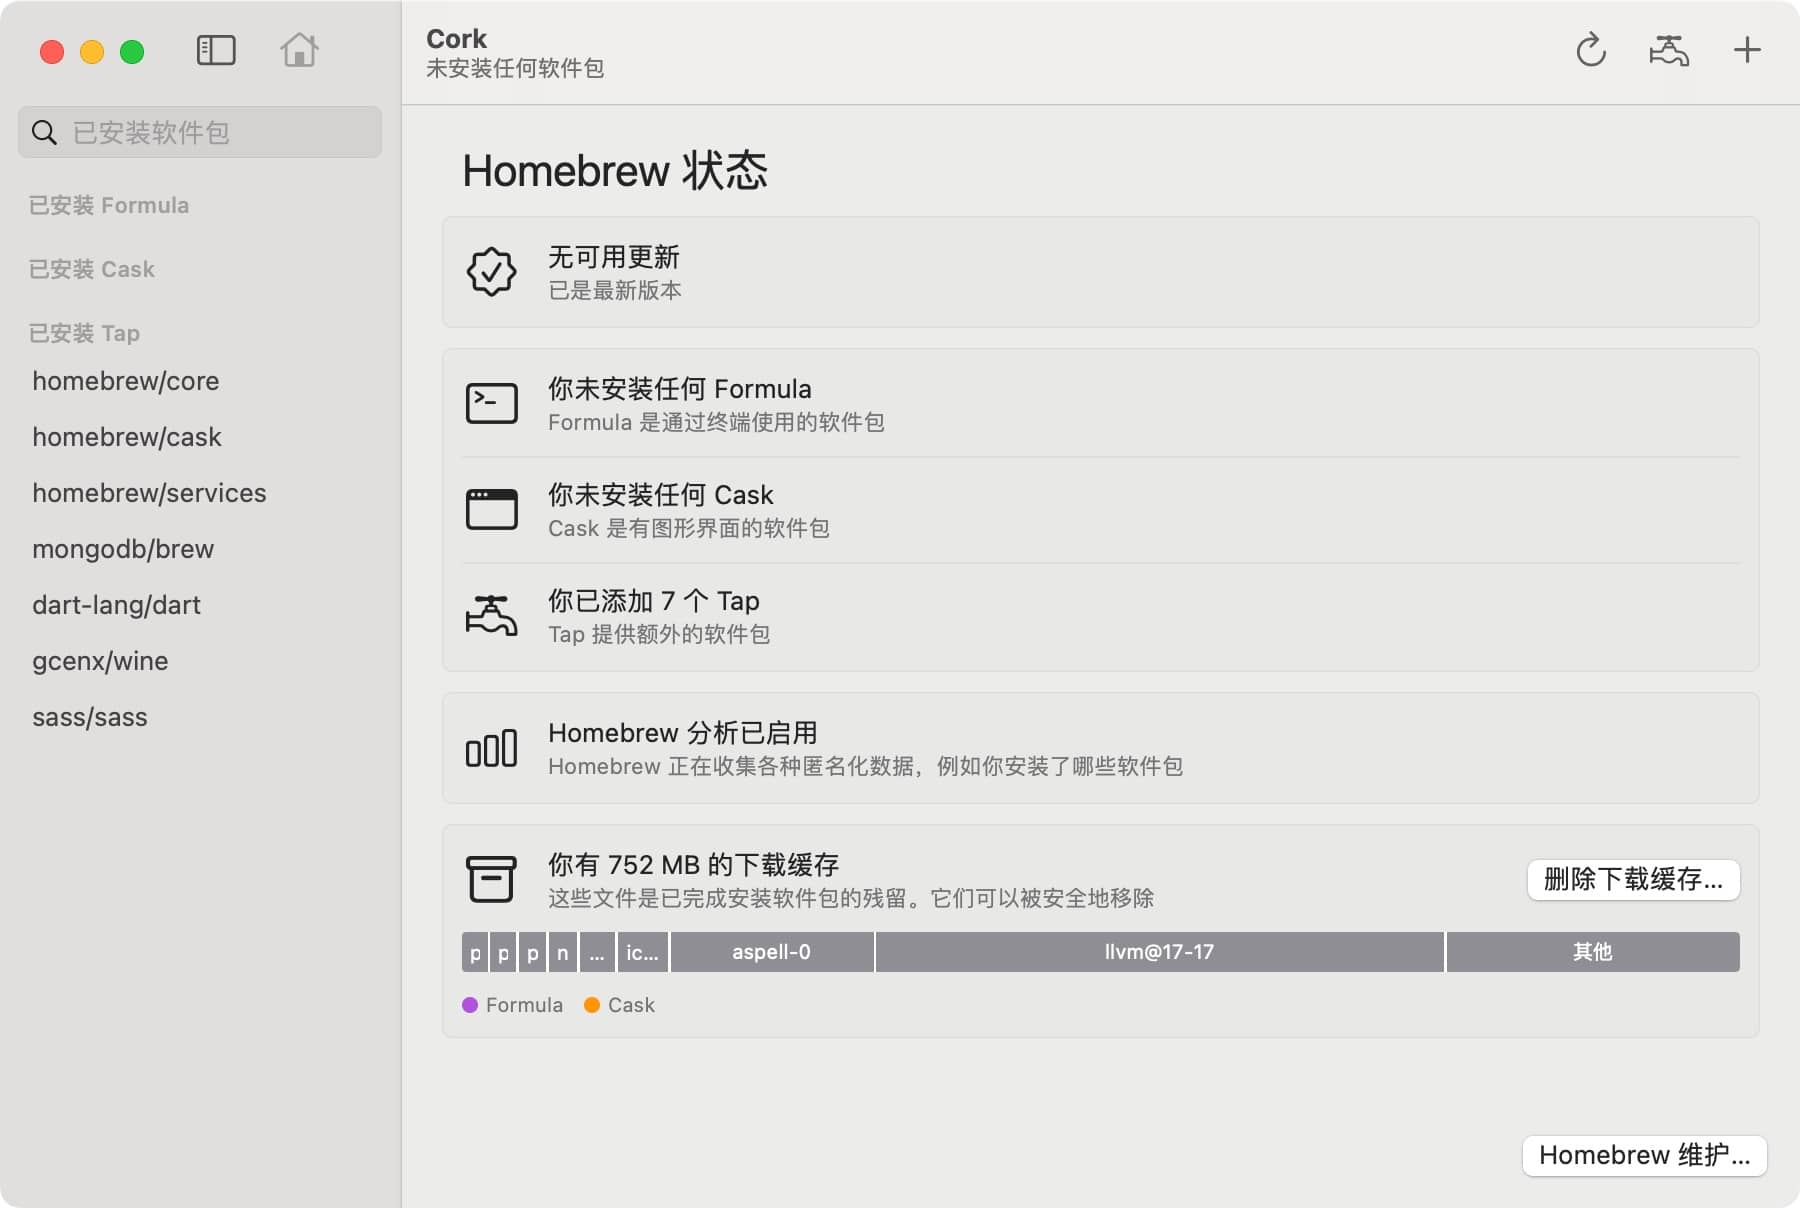Open the Homebrew 维护... button
The width and height of the screenshot is (1800, 1208).
1644,1155
